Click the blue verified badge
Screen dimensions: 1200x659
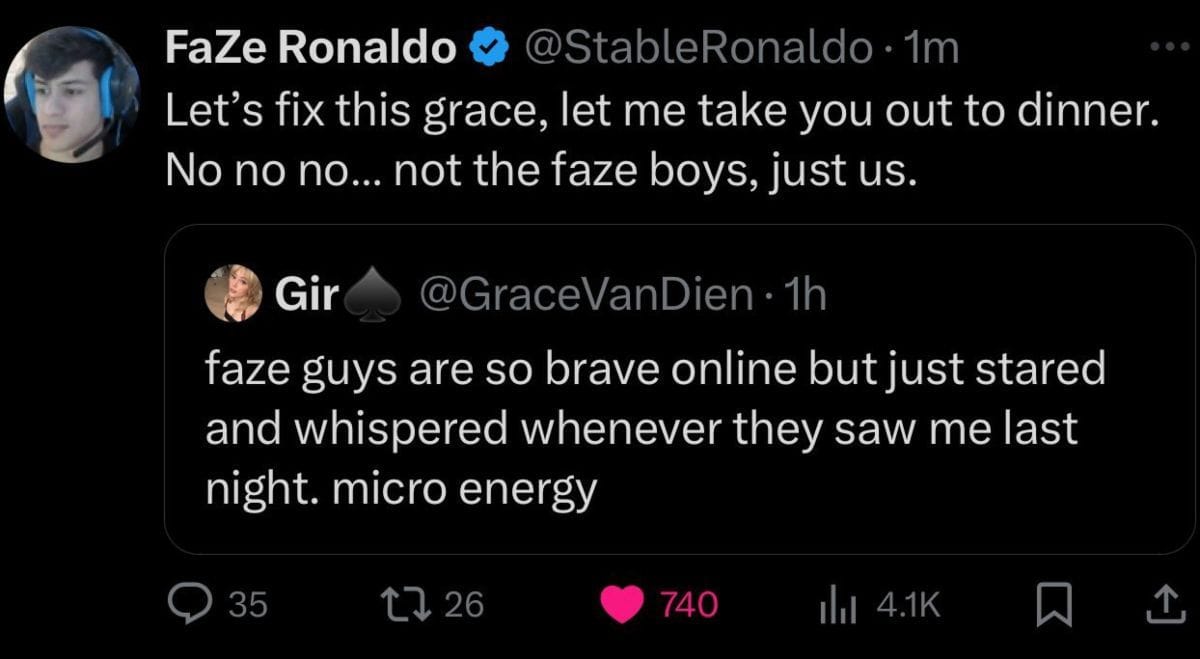[x=486, y=48]
